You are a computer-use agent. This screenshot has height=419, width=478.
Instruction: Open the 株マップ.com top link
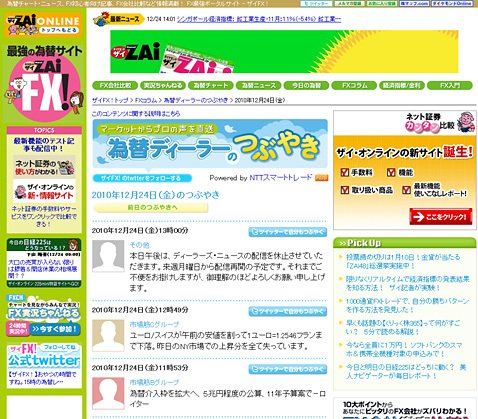coord(414,3)
